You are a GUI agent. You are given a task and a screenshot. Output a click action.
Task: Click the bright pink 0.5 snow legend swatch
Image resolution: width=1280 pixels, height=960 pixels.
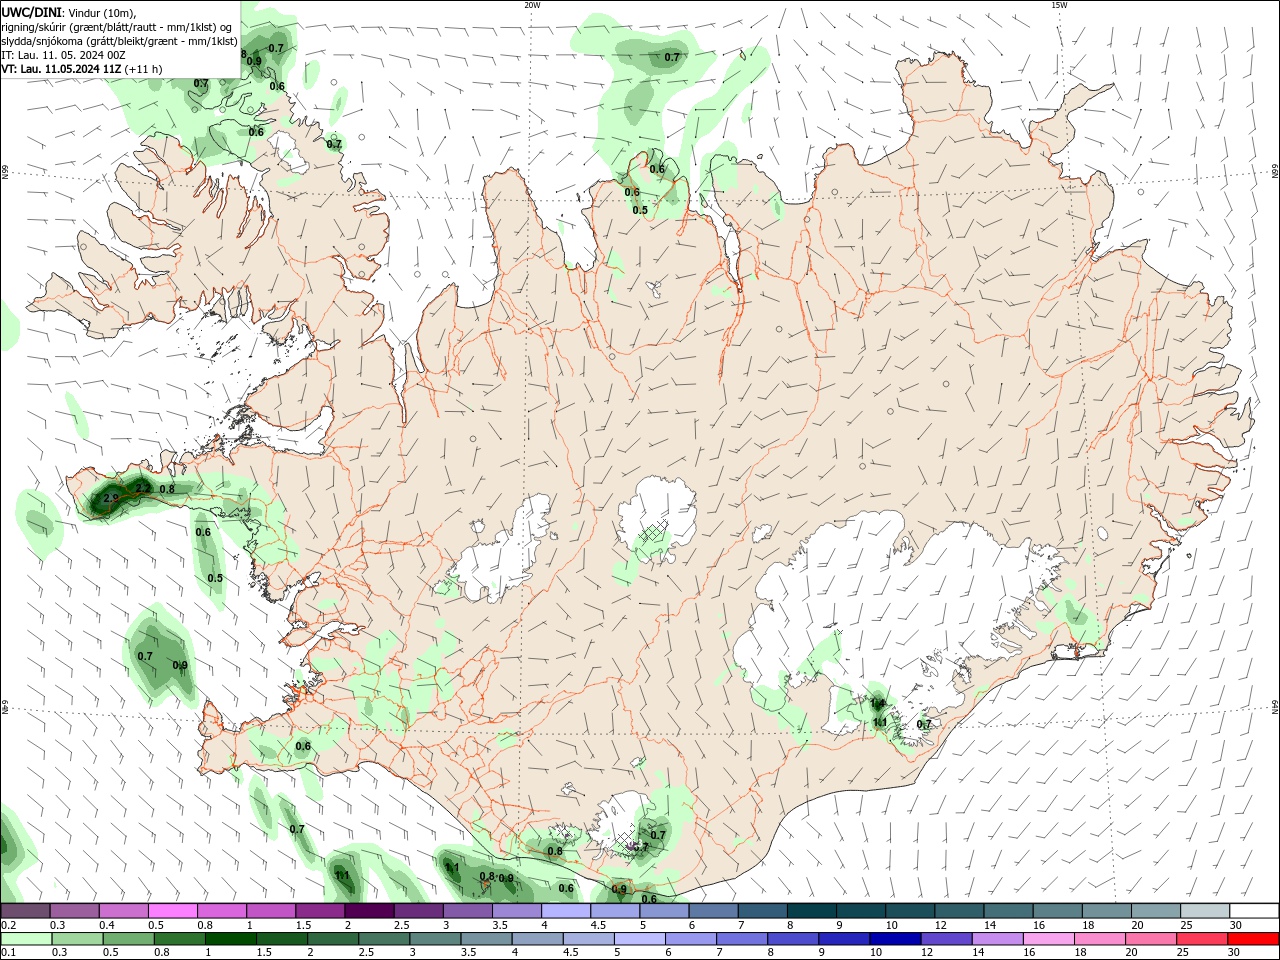coord(172,911)
